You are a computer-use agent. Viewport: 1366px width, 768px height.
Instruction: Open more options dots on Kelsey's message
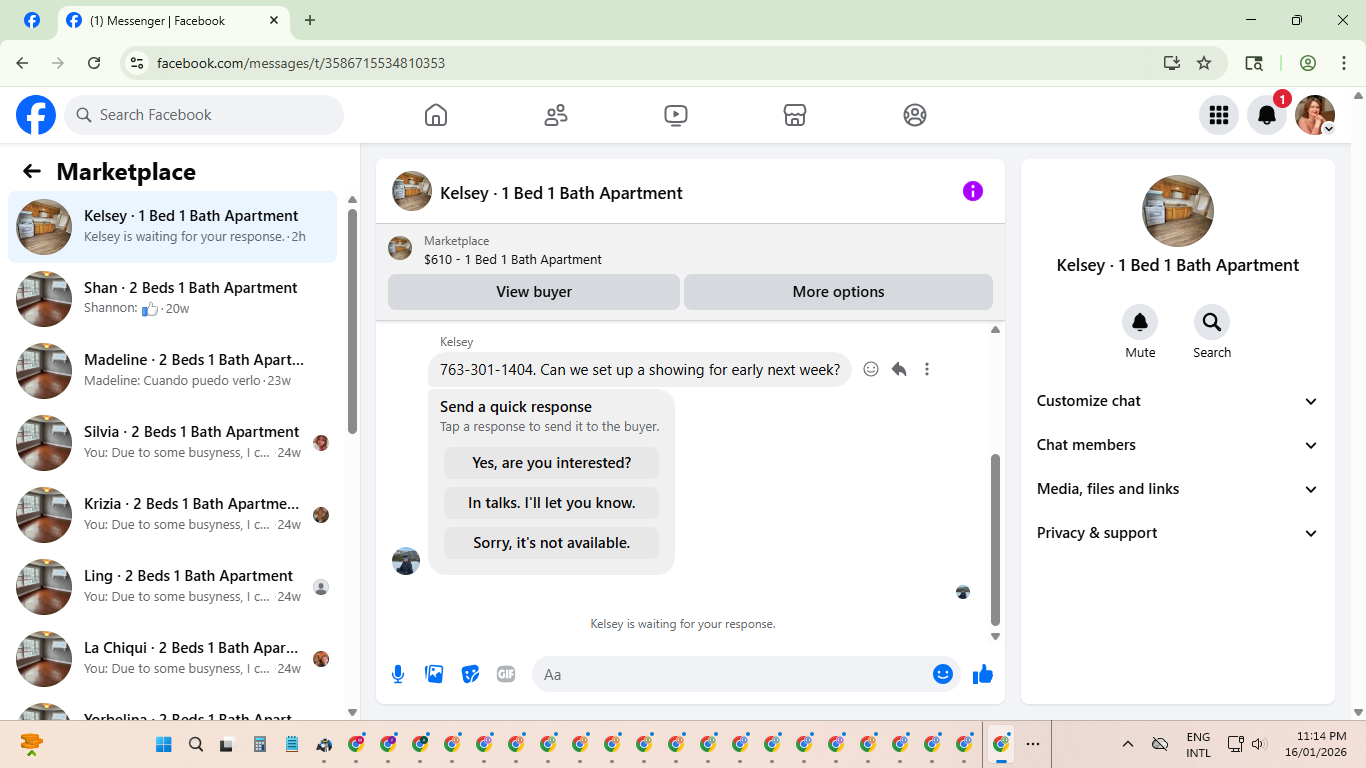927,369
